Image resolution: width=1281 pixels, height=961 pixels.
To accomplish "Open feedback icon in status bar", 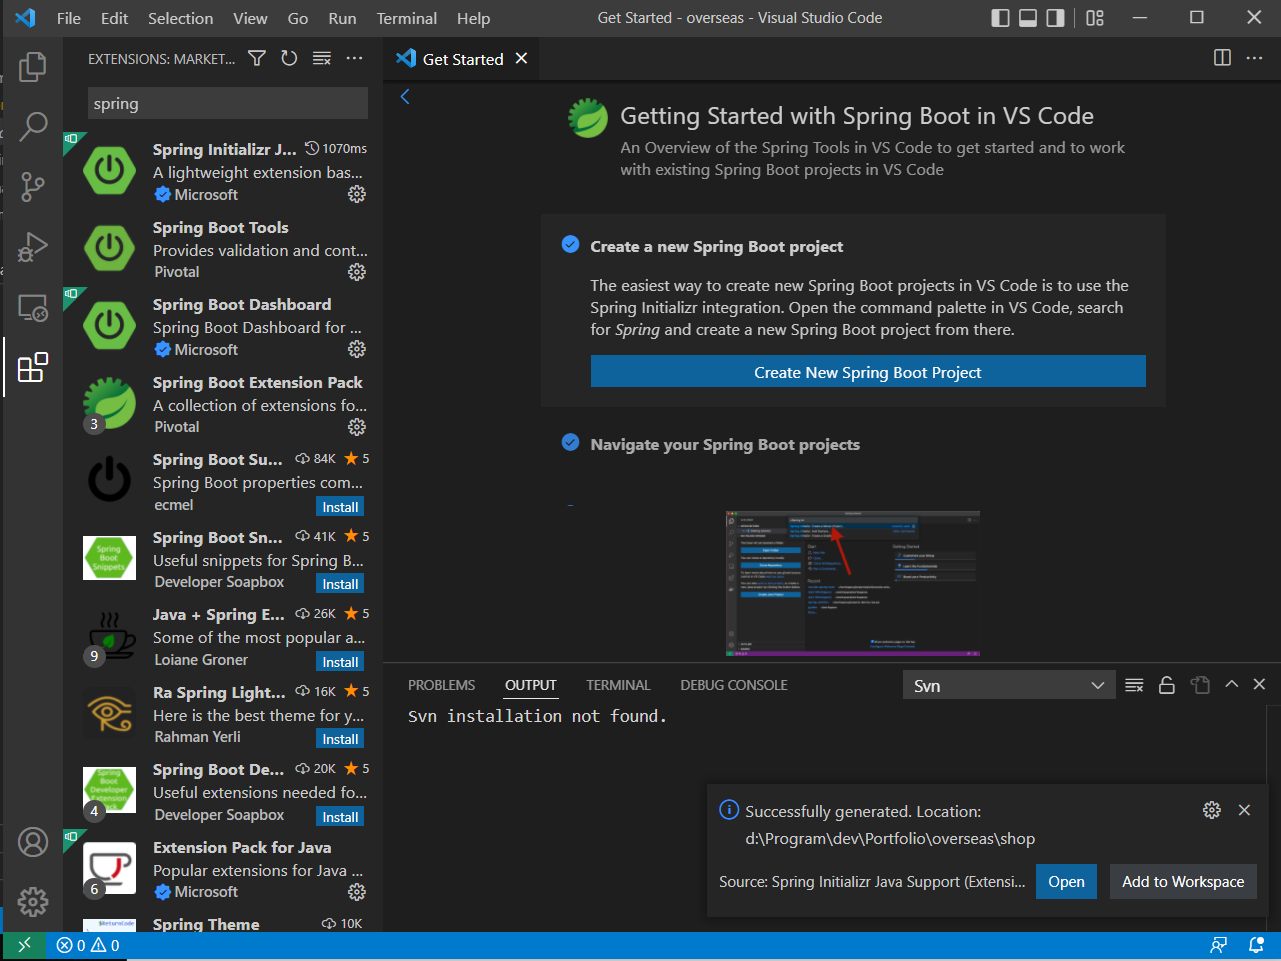I will tap(1218, 945).
